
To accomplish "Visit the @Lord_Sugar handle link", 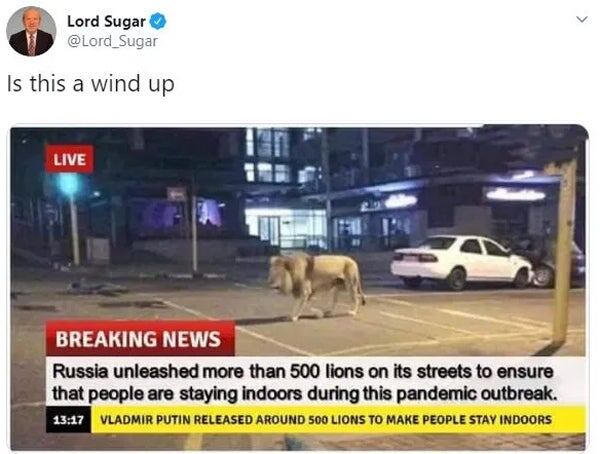I will 112,41.
